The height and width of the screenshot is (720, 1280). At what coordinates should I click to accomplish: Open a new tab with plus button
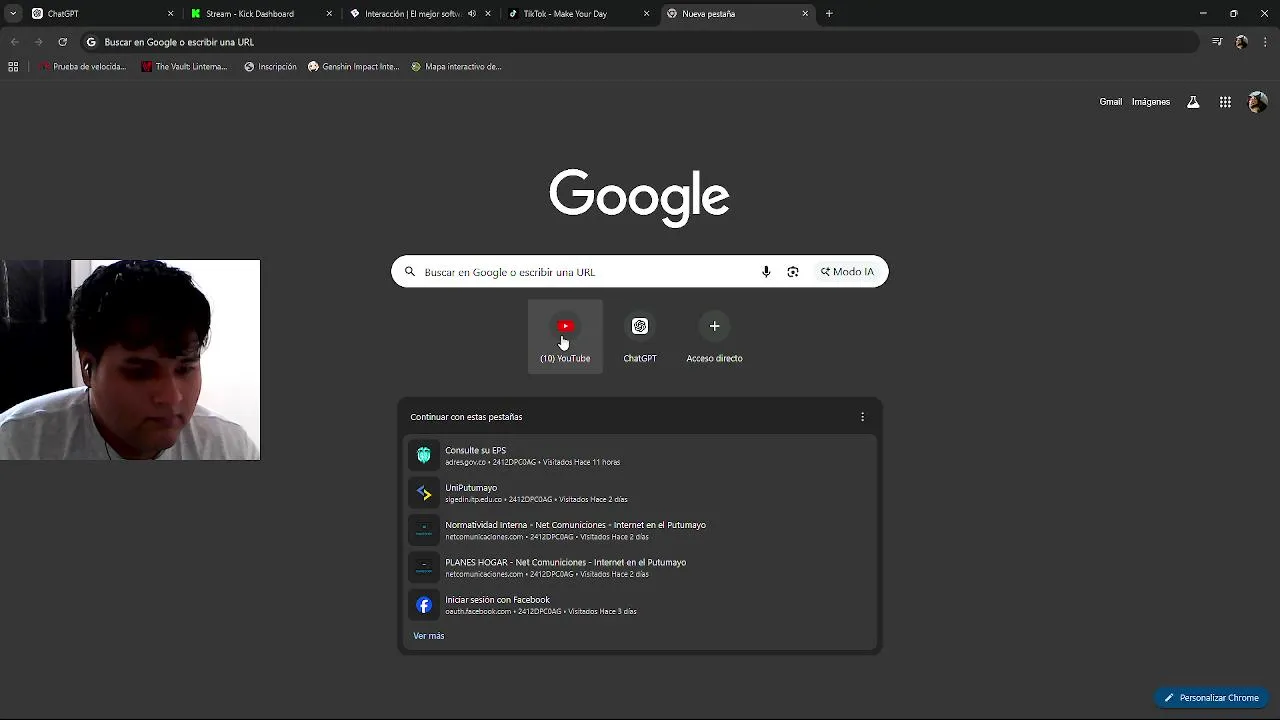point(829,14)
